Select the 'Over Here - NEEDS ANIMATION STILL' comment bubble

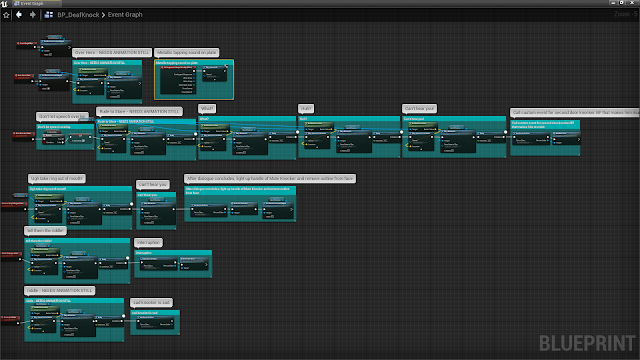[x=112, y=53]
